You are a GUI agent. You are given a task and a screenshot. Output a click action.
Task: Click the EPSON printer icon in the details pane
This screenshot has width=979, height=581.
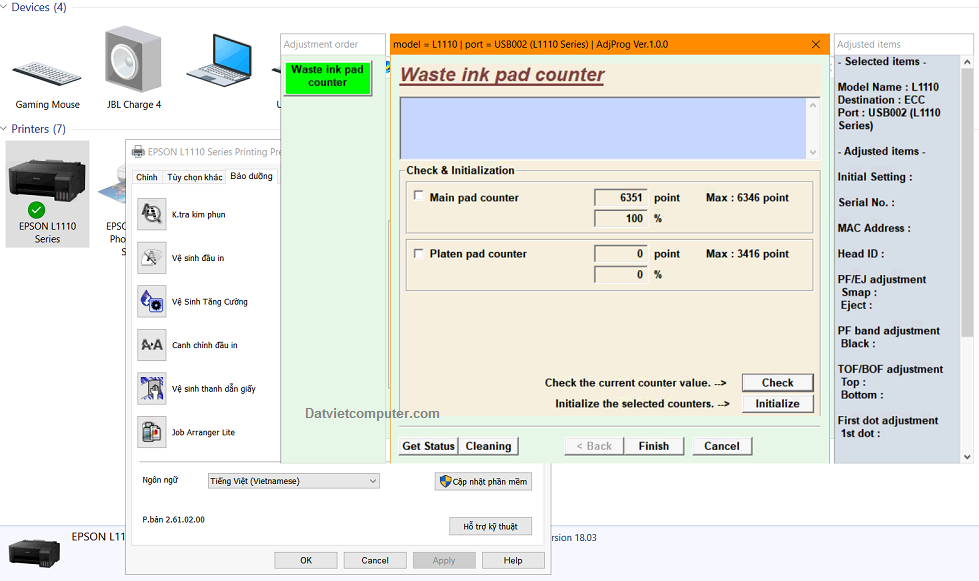coord(34,552)
